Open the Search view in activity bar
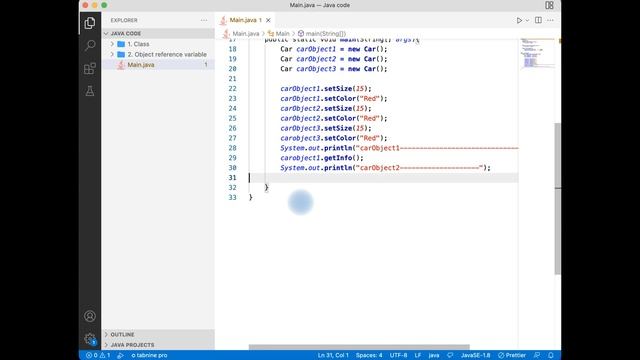Viewport: 640px width, 360px height. point(90,45)
